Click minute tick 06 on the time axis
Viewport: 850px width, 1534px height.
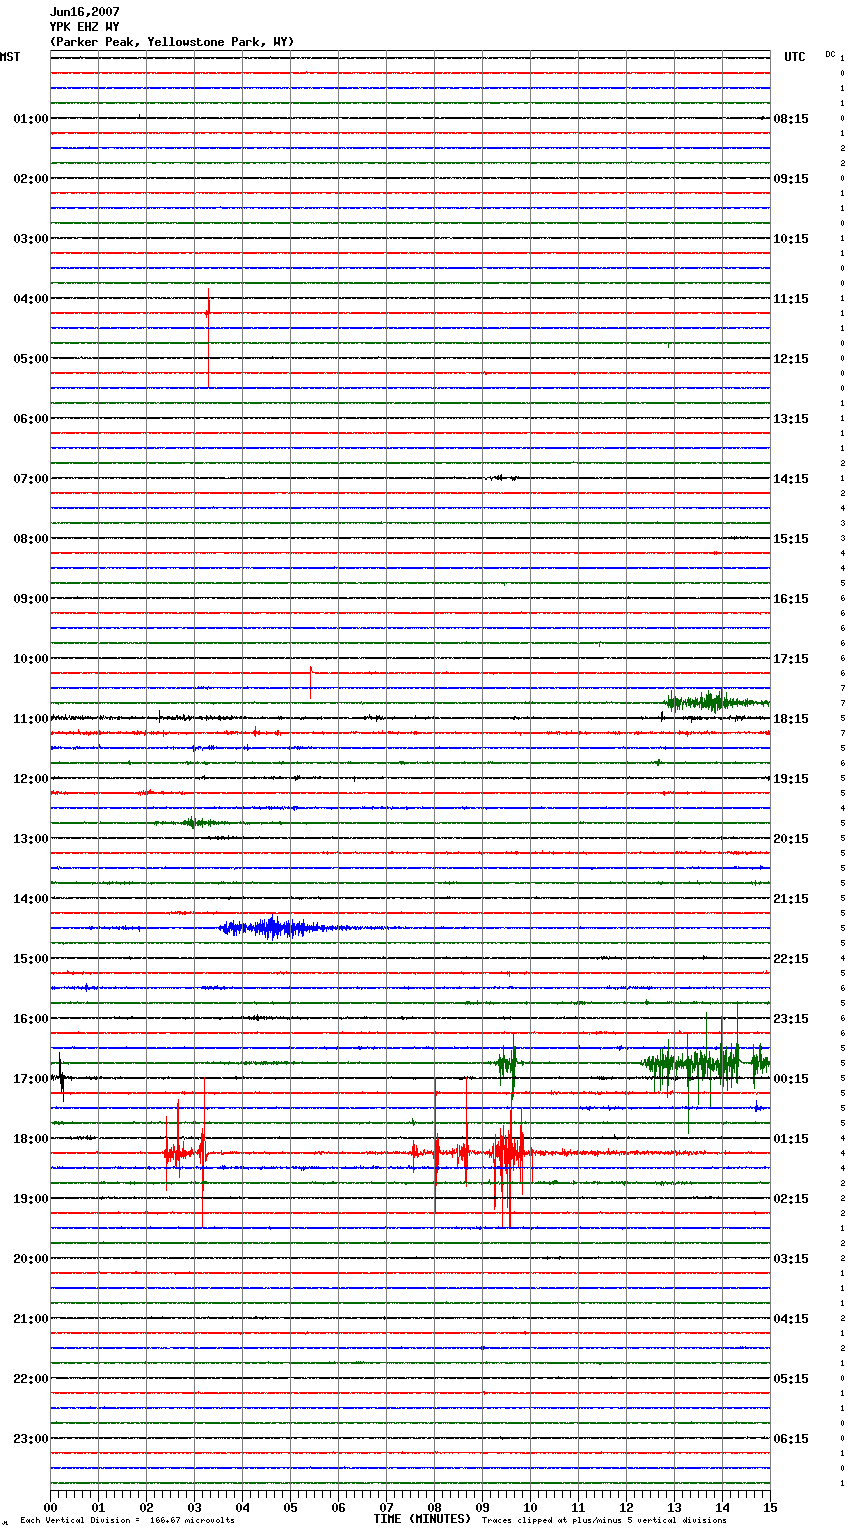(338, 1507)
